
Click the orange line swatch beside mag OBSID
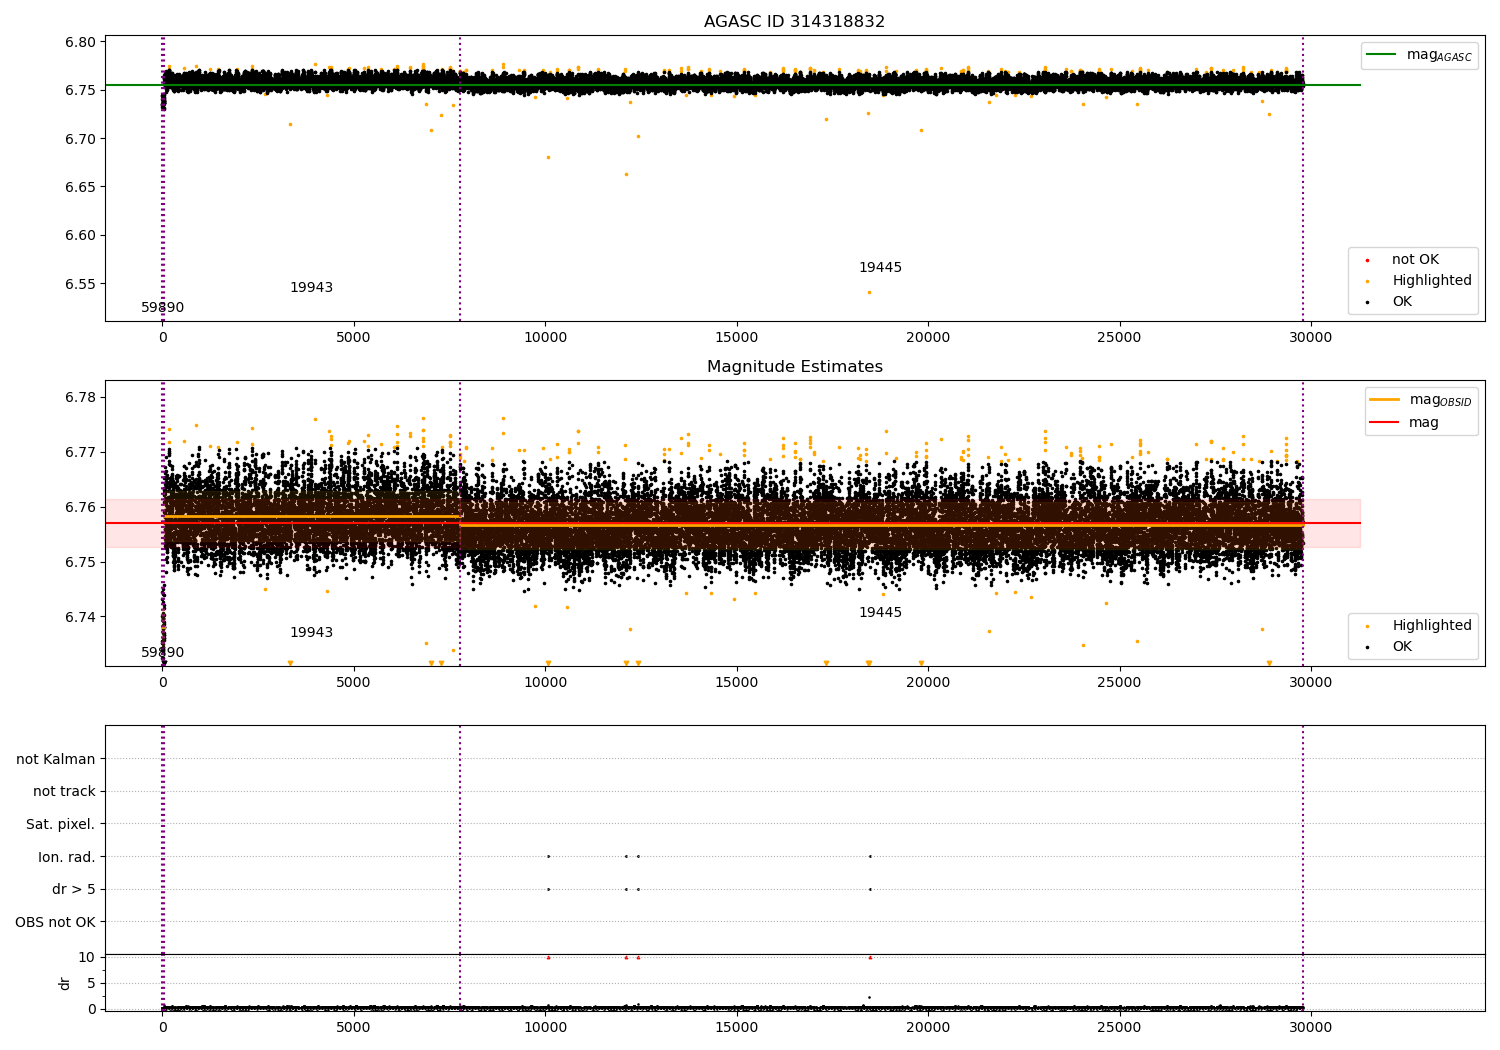click(1384, 400)
